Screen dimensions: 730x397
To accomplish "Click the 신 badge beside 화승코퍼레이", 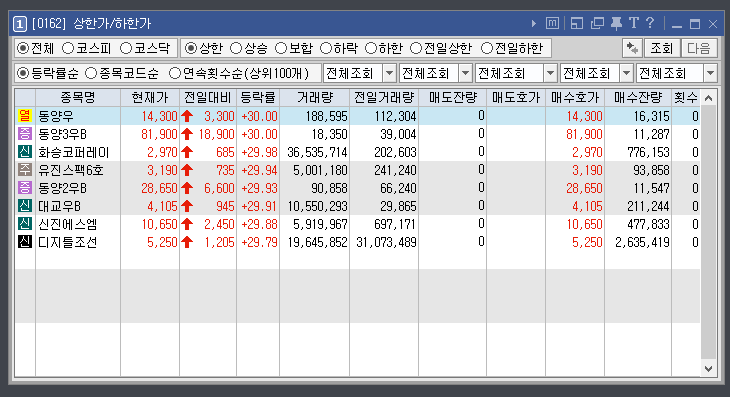I will click(25, 152).
